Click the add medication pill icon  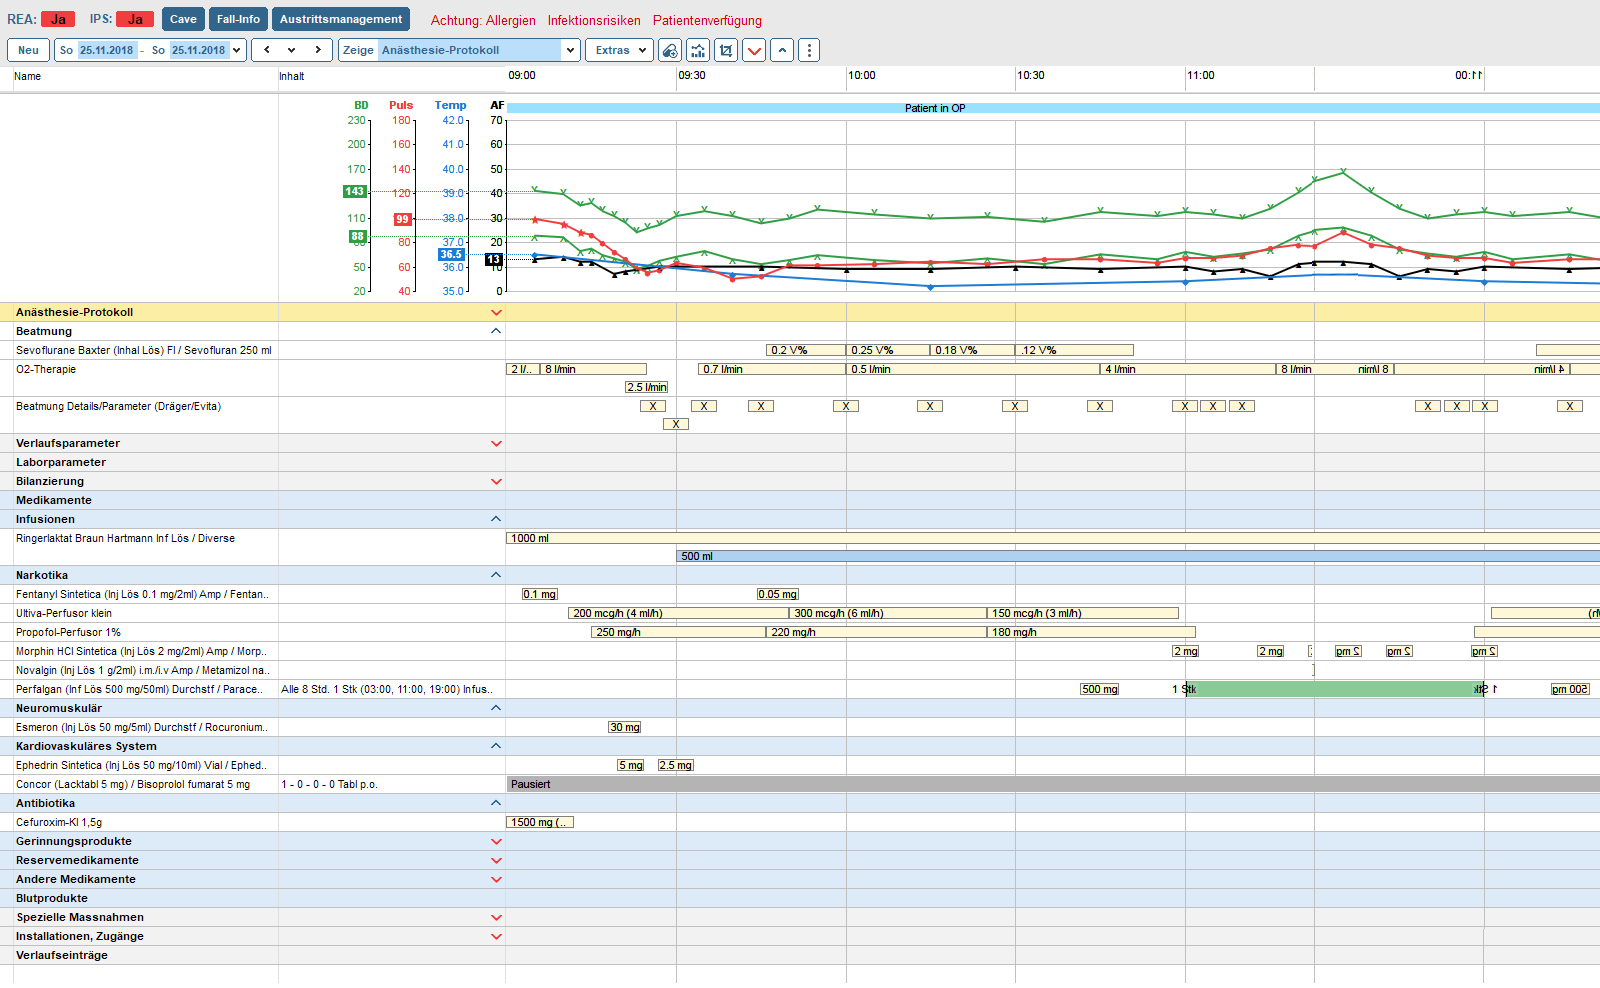click(x=670, y=50)
